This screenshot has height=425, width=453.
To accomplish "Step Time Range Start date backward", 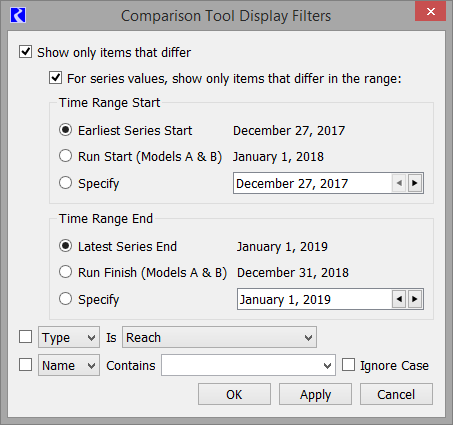I will coord(399,183).
